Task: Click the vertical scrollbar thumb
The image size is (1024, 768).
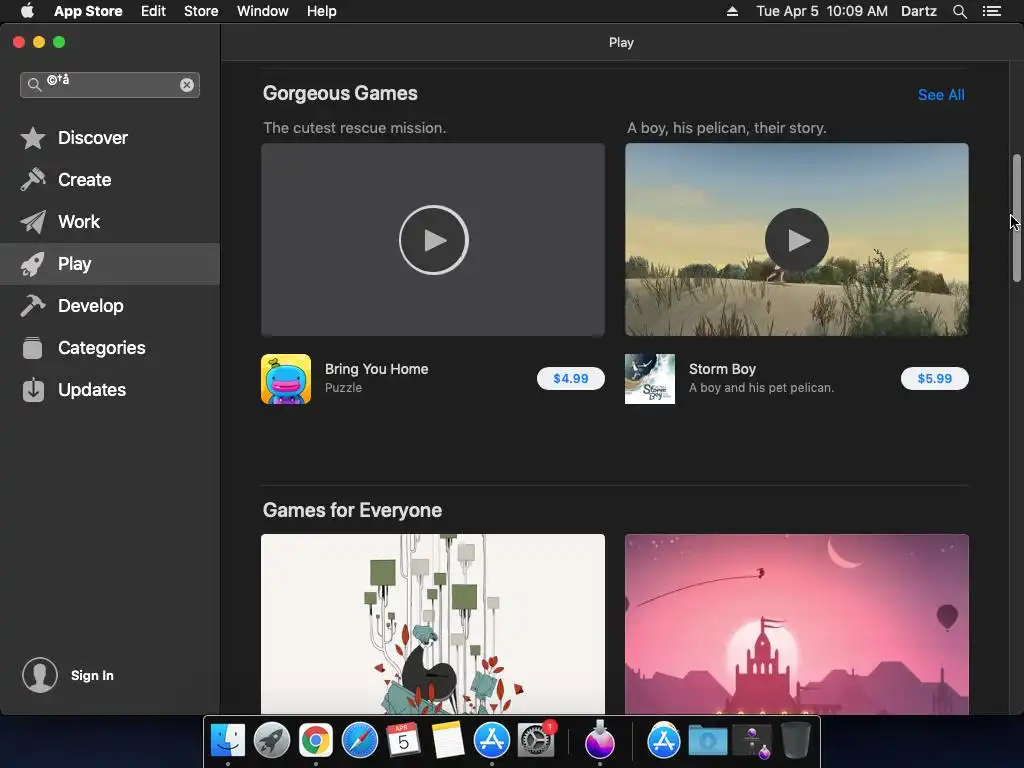Action: (1016, 218)
